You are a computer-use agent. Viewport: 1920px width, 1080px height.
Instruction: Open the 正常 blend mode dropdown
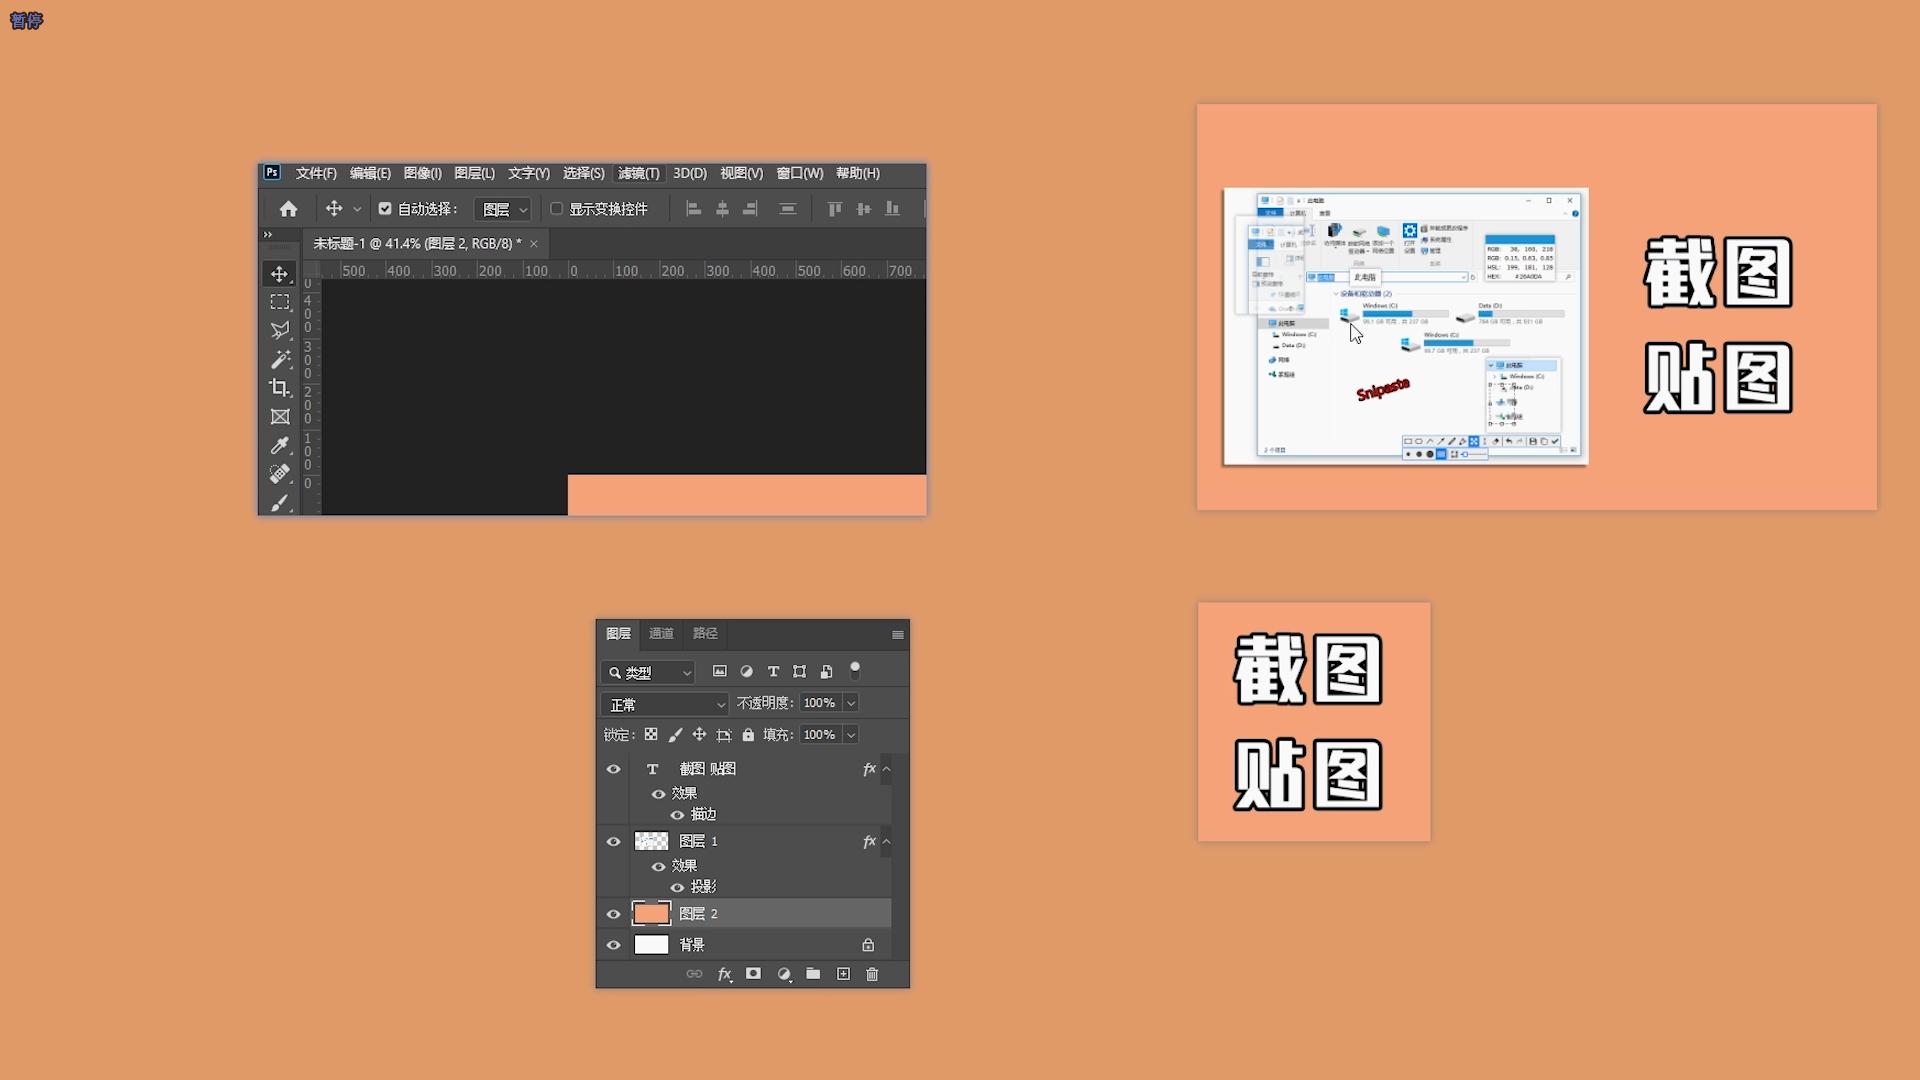point(665,704)
